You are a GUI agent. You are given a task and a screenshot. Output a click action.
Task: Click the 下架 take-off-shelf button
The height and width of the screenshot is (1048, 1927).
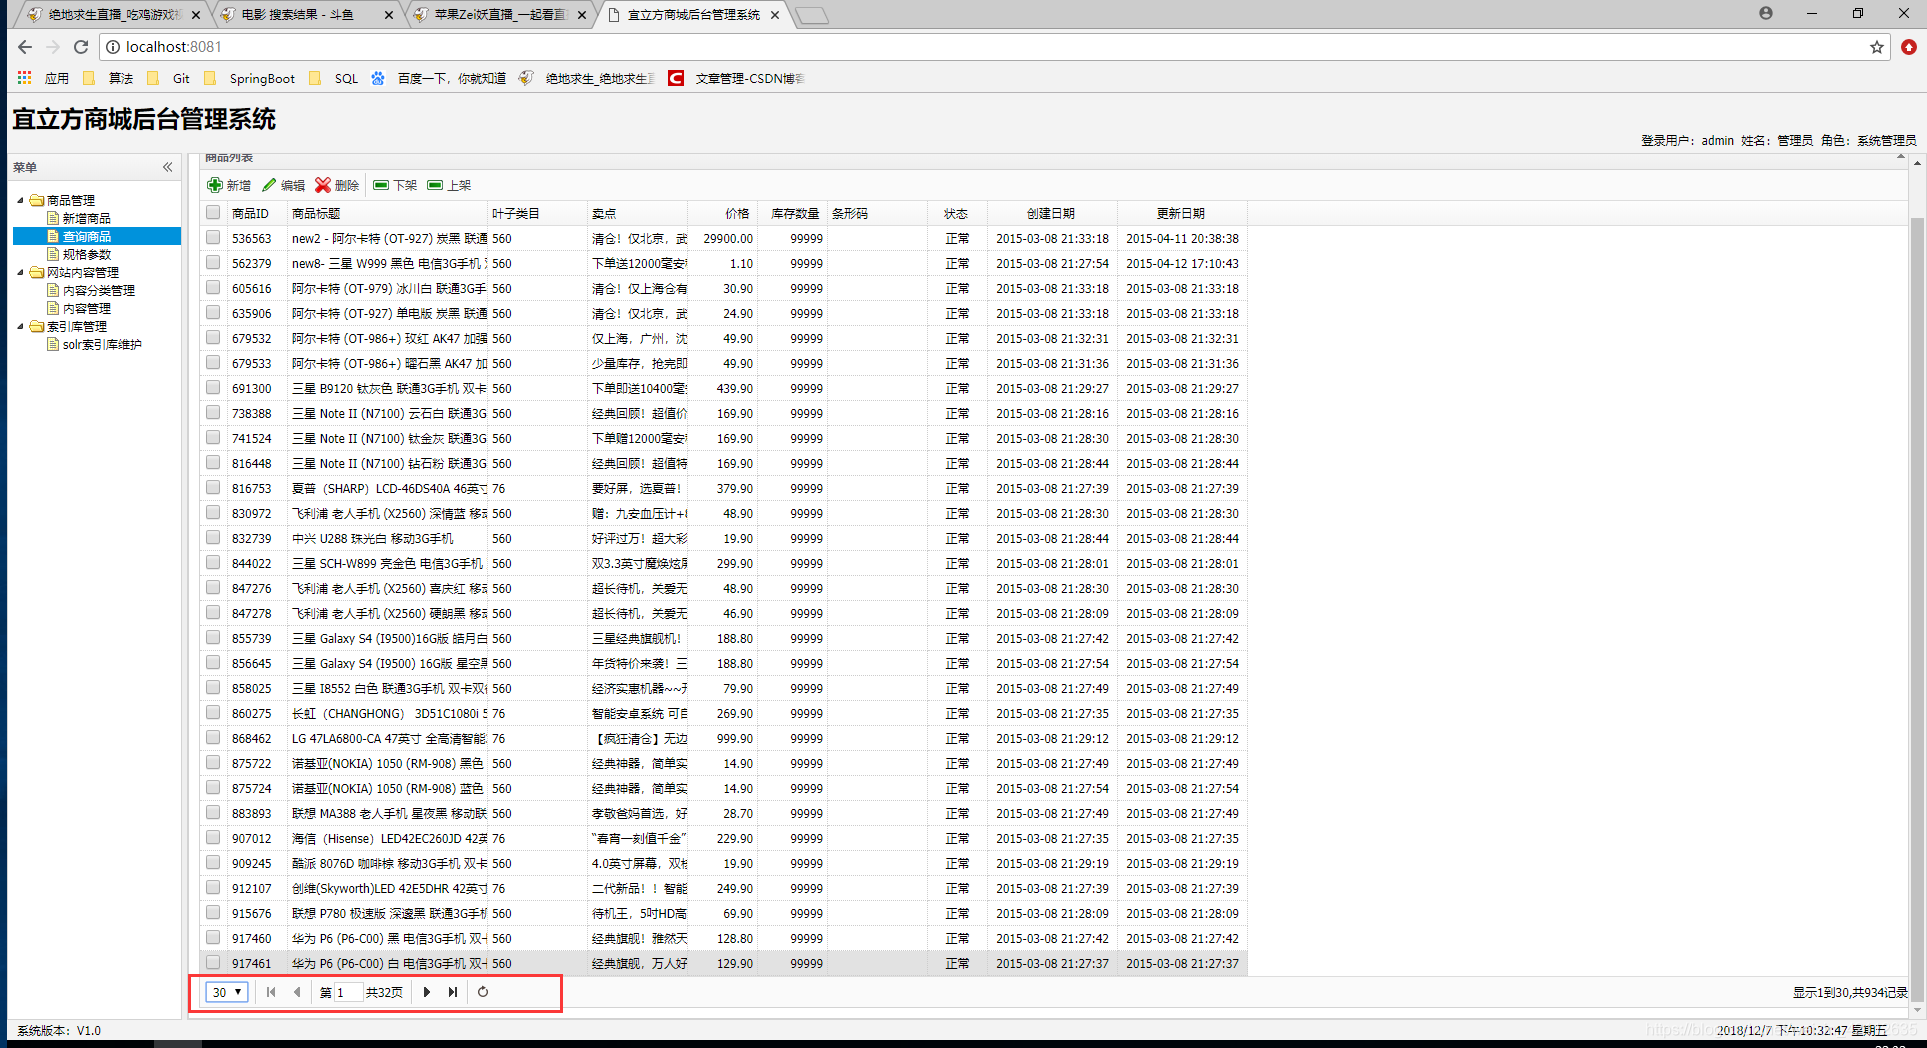(x=395, y=185)
